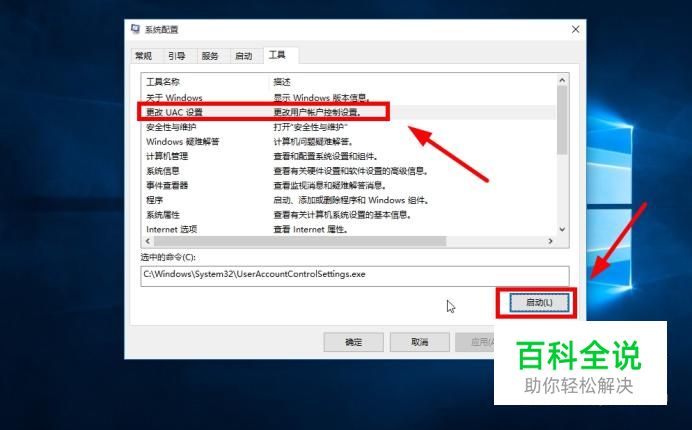Viewport: 692px width, 430px height.
Task: Confirm with the 确定 button
Action: (354, 342)
